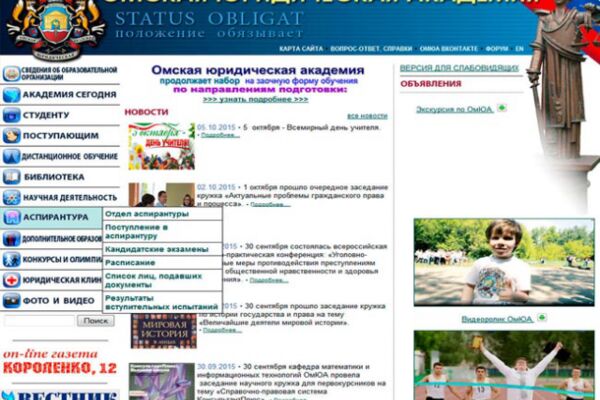600x400 pixels.
Task: Open the Студенту menu item
Action: (x=46, y=115)
